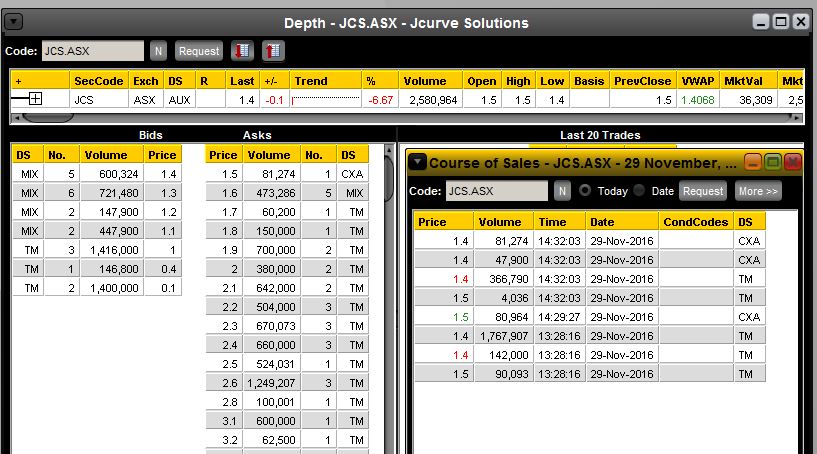
Task: Select bid volume 1,416,000
Action: pos(115,250)
